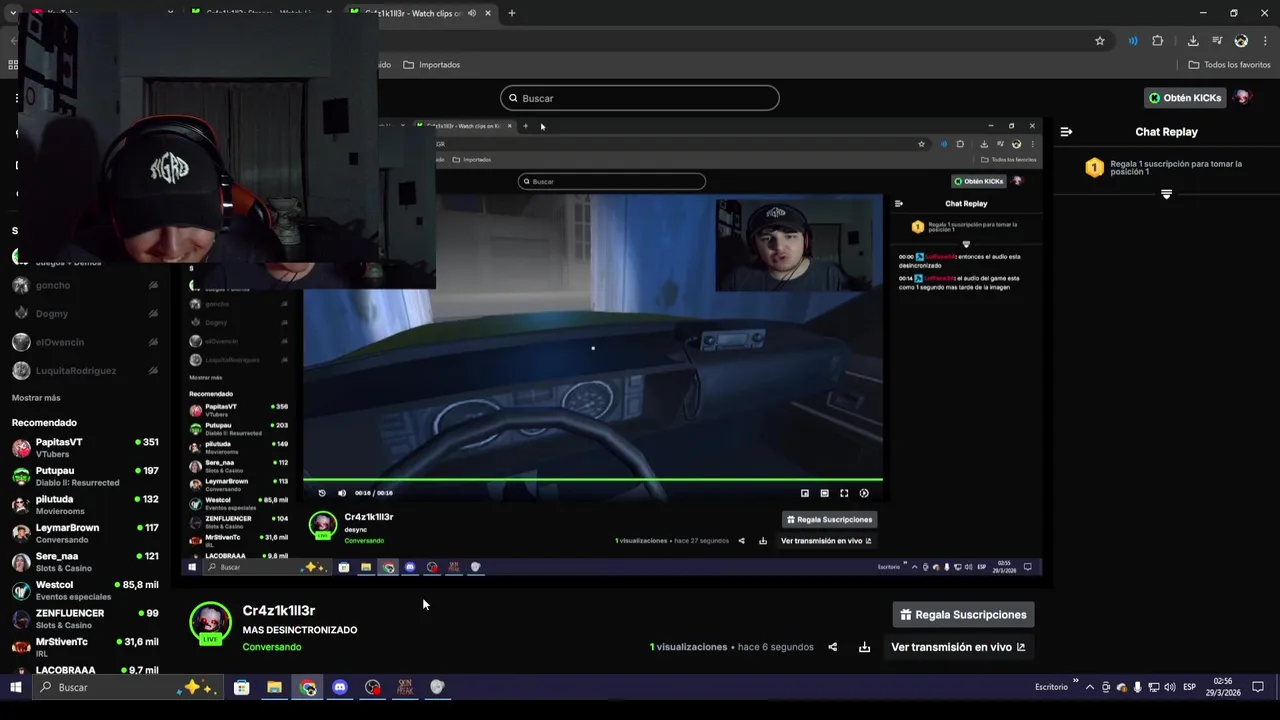Viewport: 1280px width, 720px height.
Task: Collapse the Chat Replay panel
Action: tap(1066, 132)
